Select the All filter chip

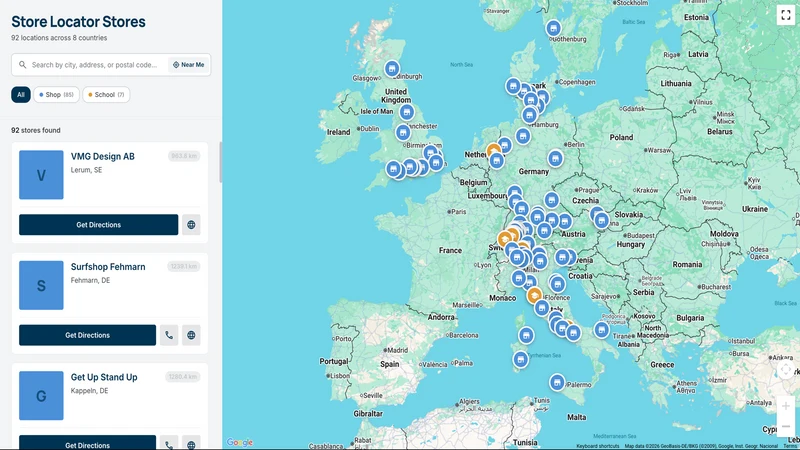coord(21,94)
